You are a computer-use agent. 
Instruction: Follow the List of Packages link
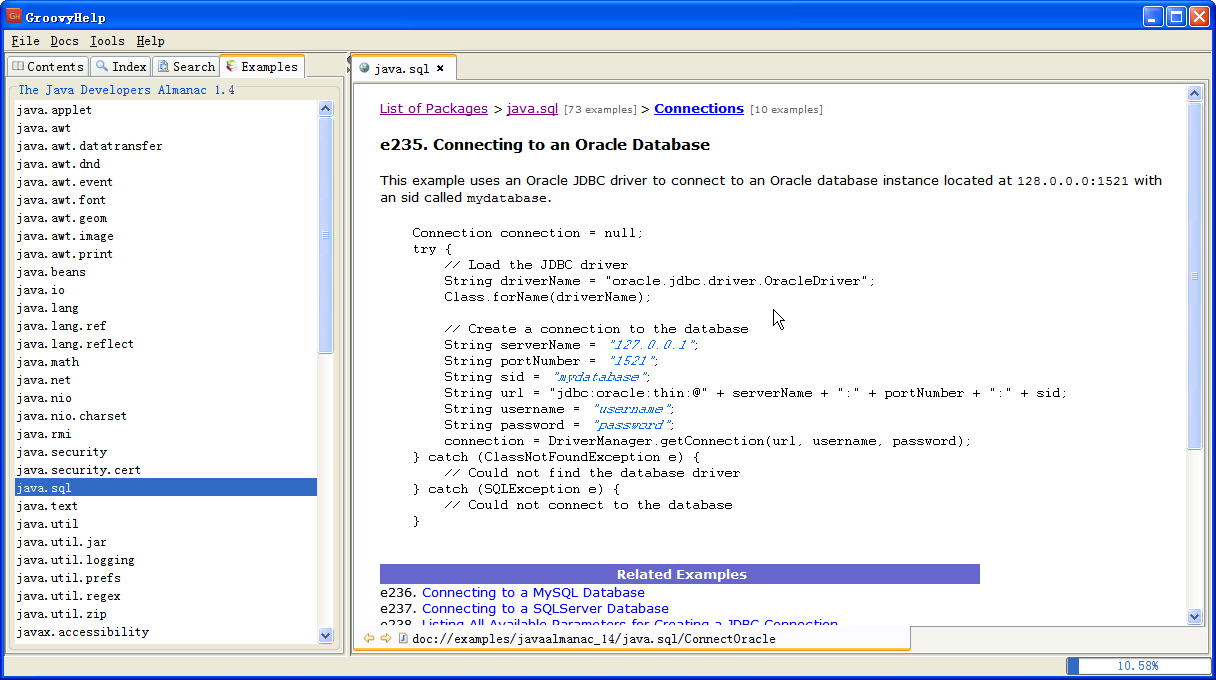coord(434,109)
